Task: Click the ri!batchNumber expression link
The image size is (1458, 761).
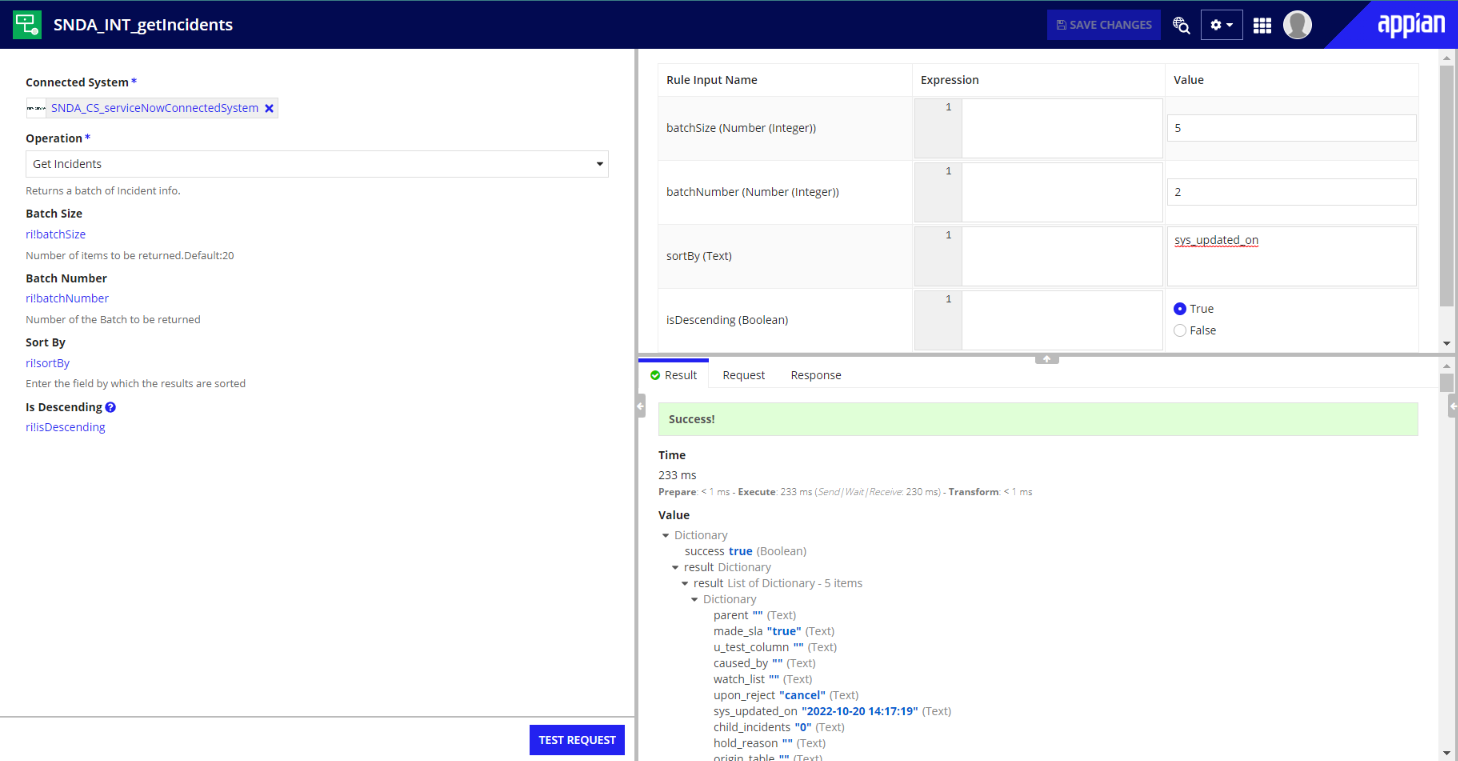Action: coord(67,298)
